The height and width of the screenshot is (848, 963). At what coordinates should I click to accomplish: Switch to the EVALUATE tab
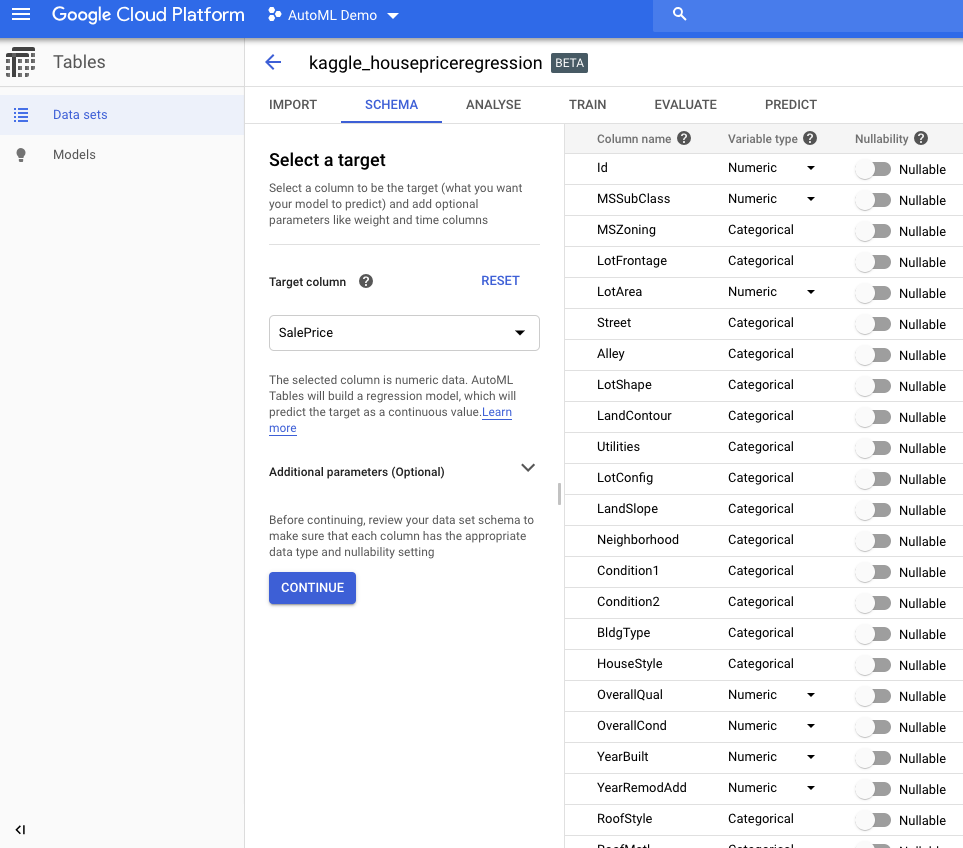coord(685,104)
